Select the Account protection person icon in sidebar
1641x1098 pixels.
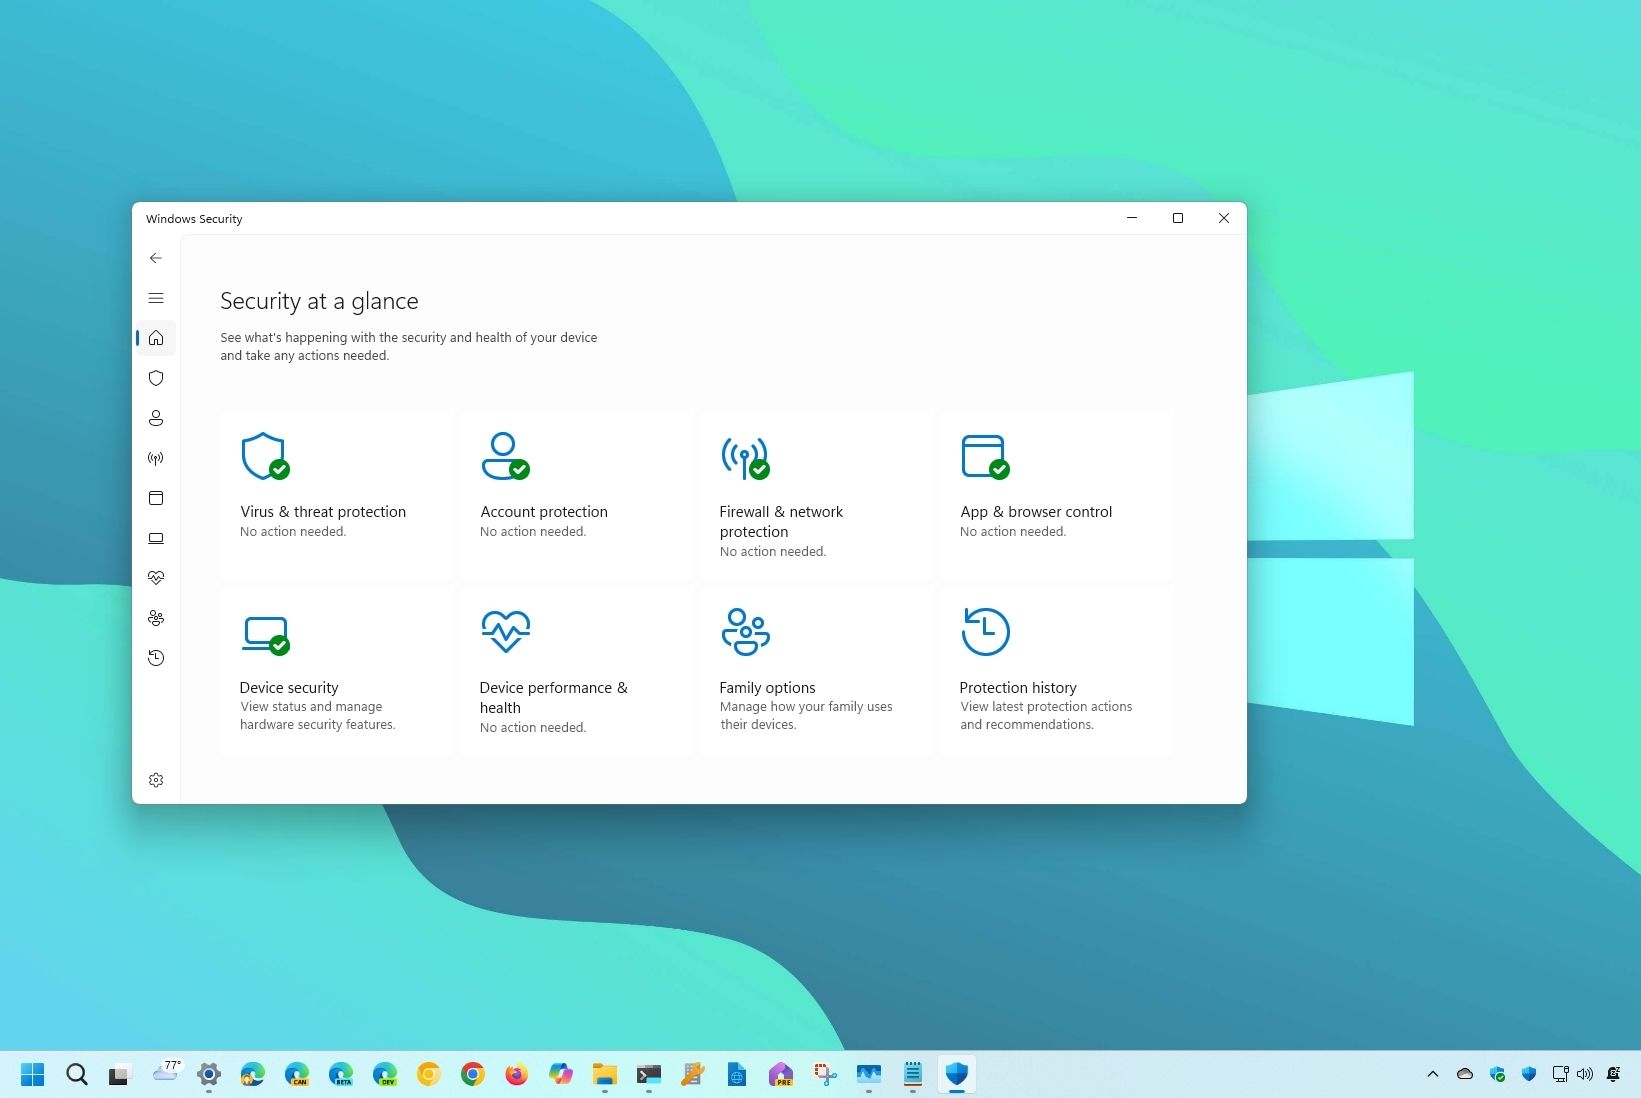click(x=156, y=418)
